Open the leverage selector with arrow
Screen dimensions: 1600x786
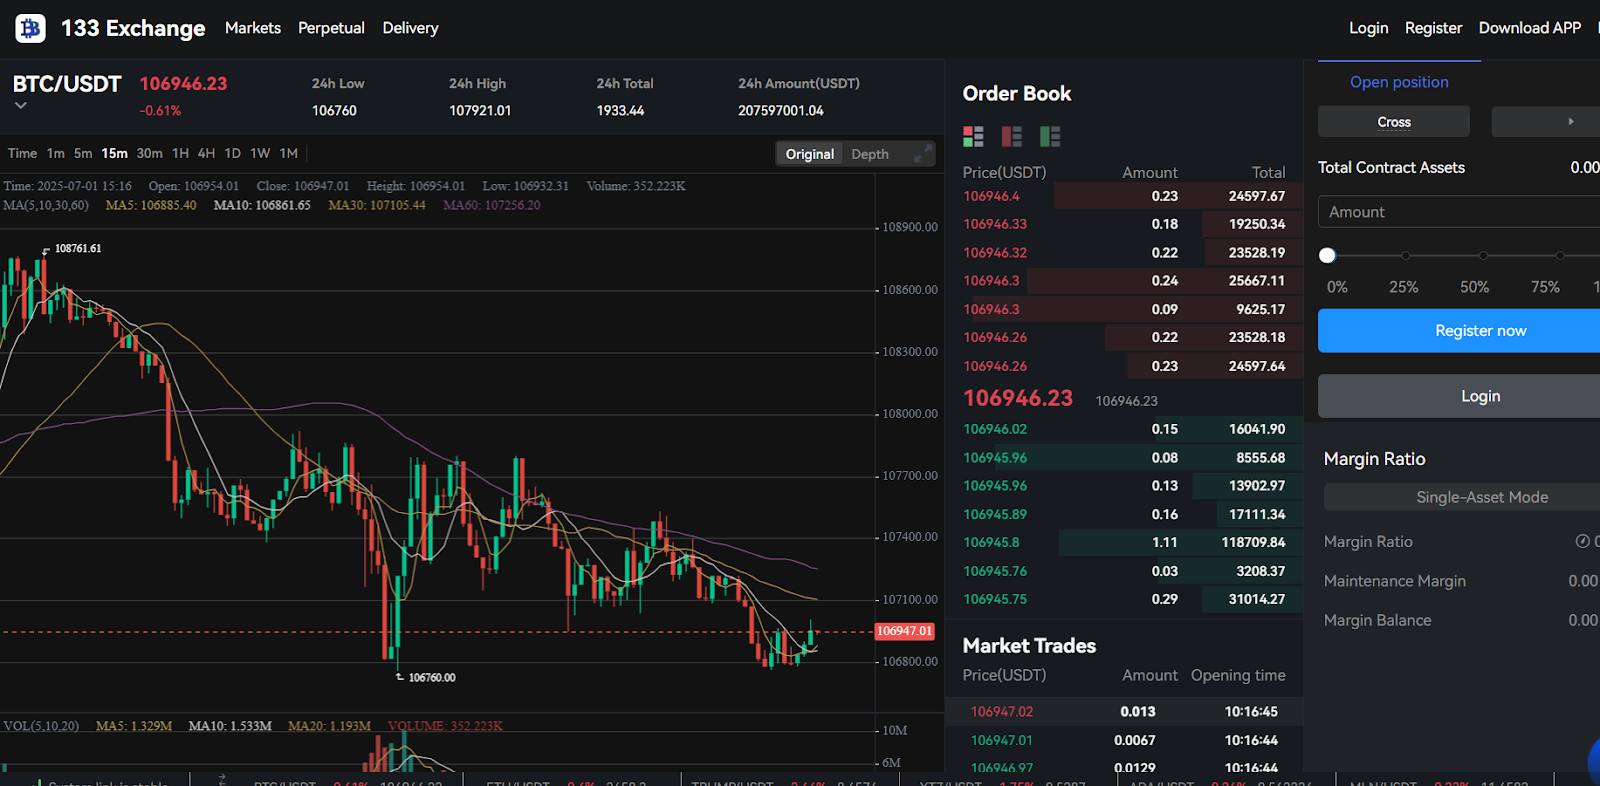point(1546,122)
